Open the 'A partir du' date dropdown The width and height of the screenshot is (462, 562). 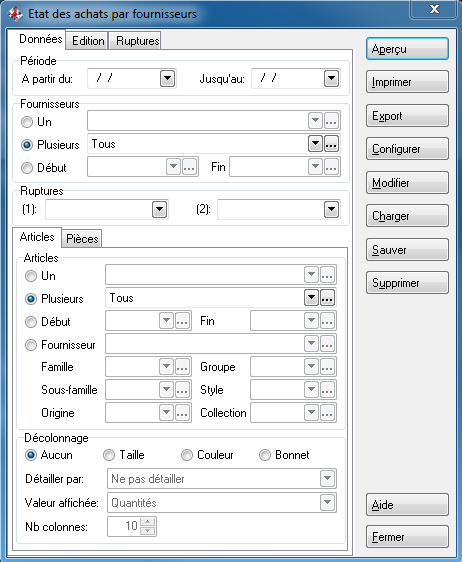167,78
